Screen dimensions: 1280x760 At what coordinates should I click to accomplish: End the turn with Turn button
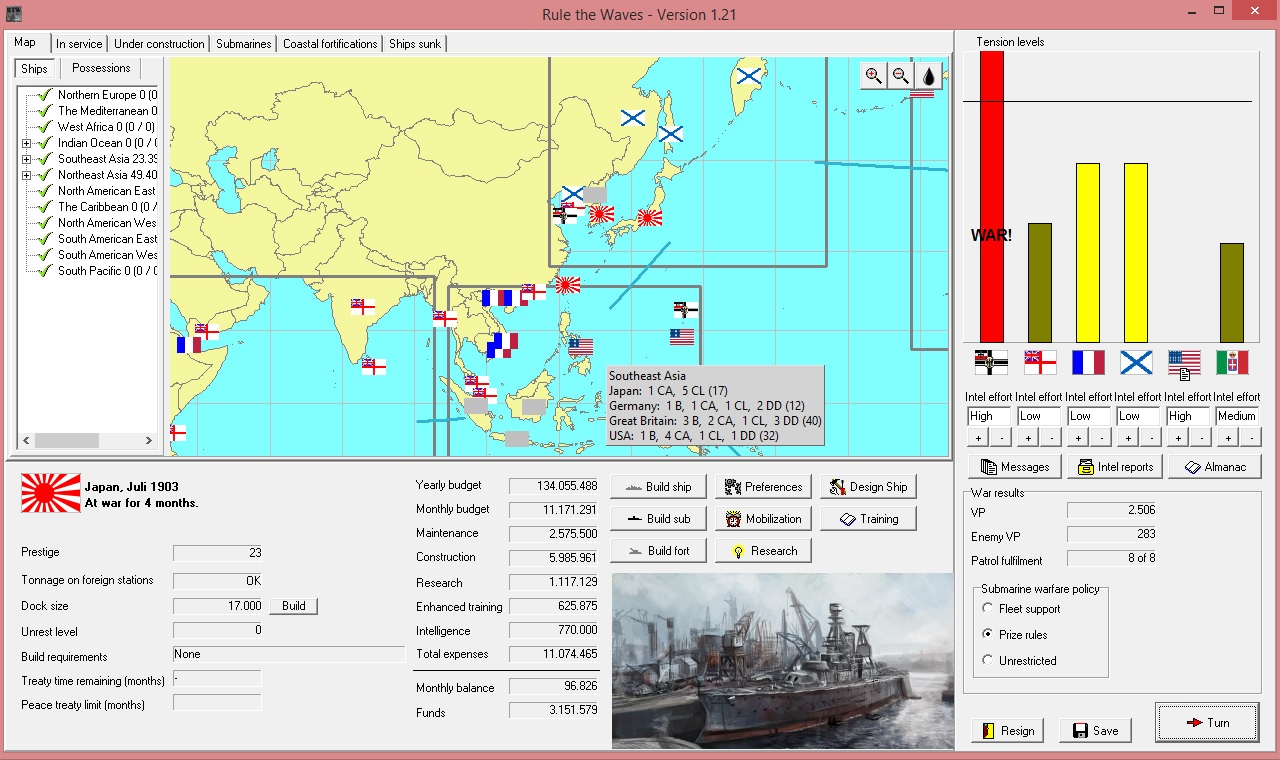pos(1207,722)
